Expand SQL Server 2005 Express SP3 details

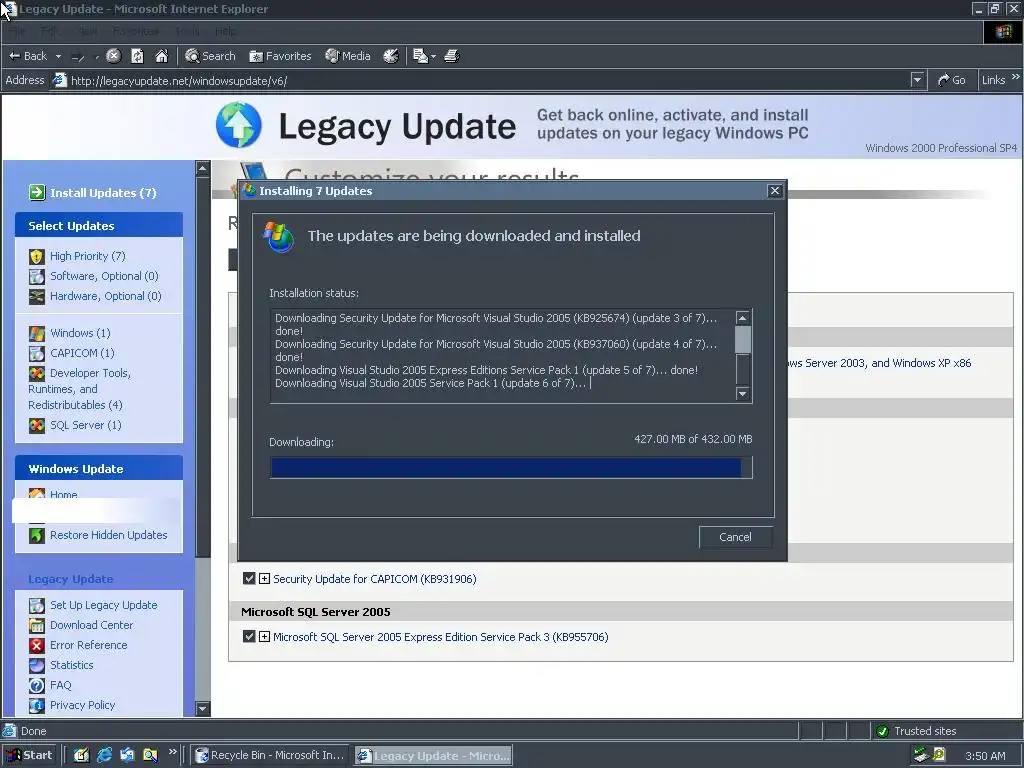point(264,636)
